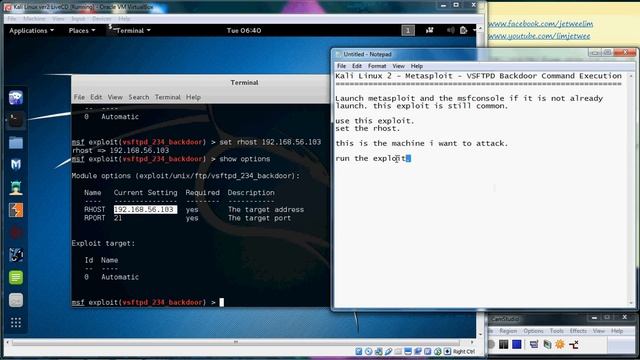
Task: Click VirtualBox optical drive status icon
Action: [369, 351]
